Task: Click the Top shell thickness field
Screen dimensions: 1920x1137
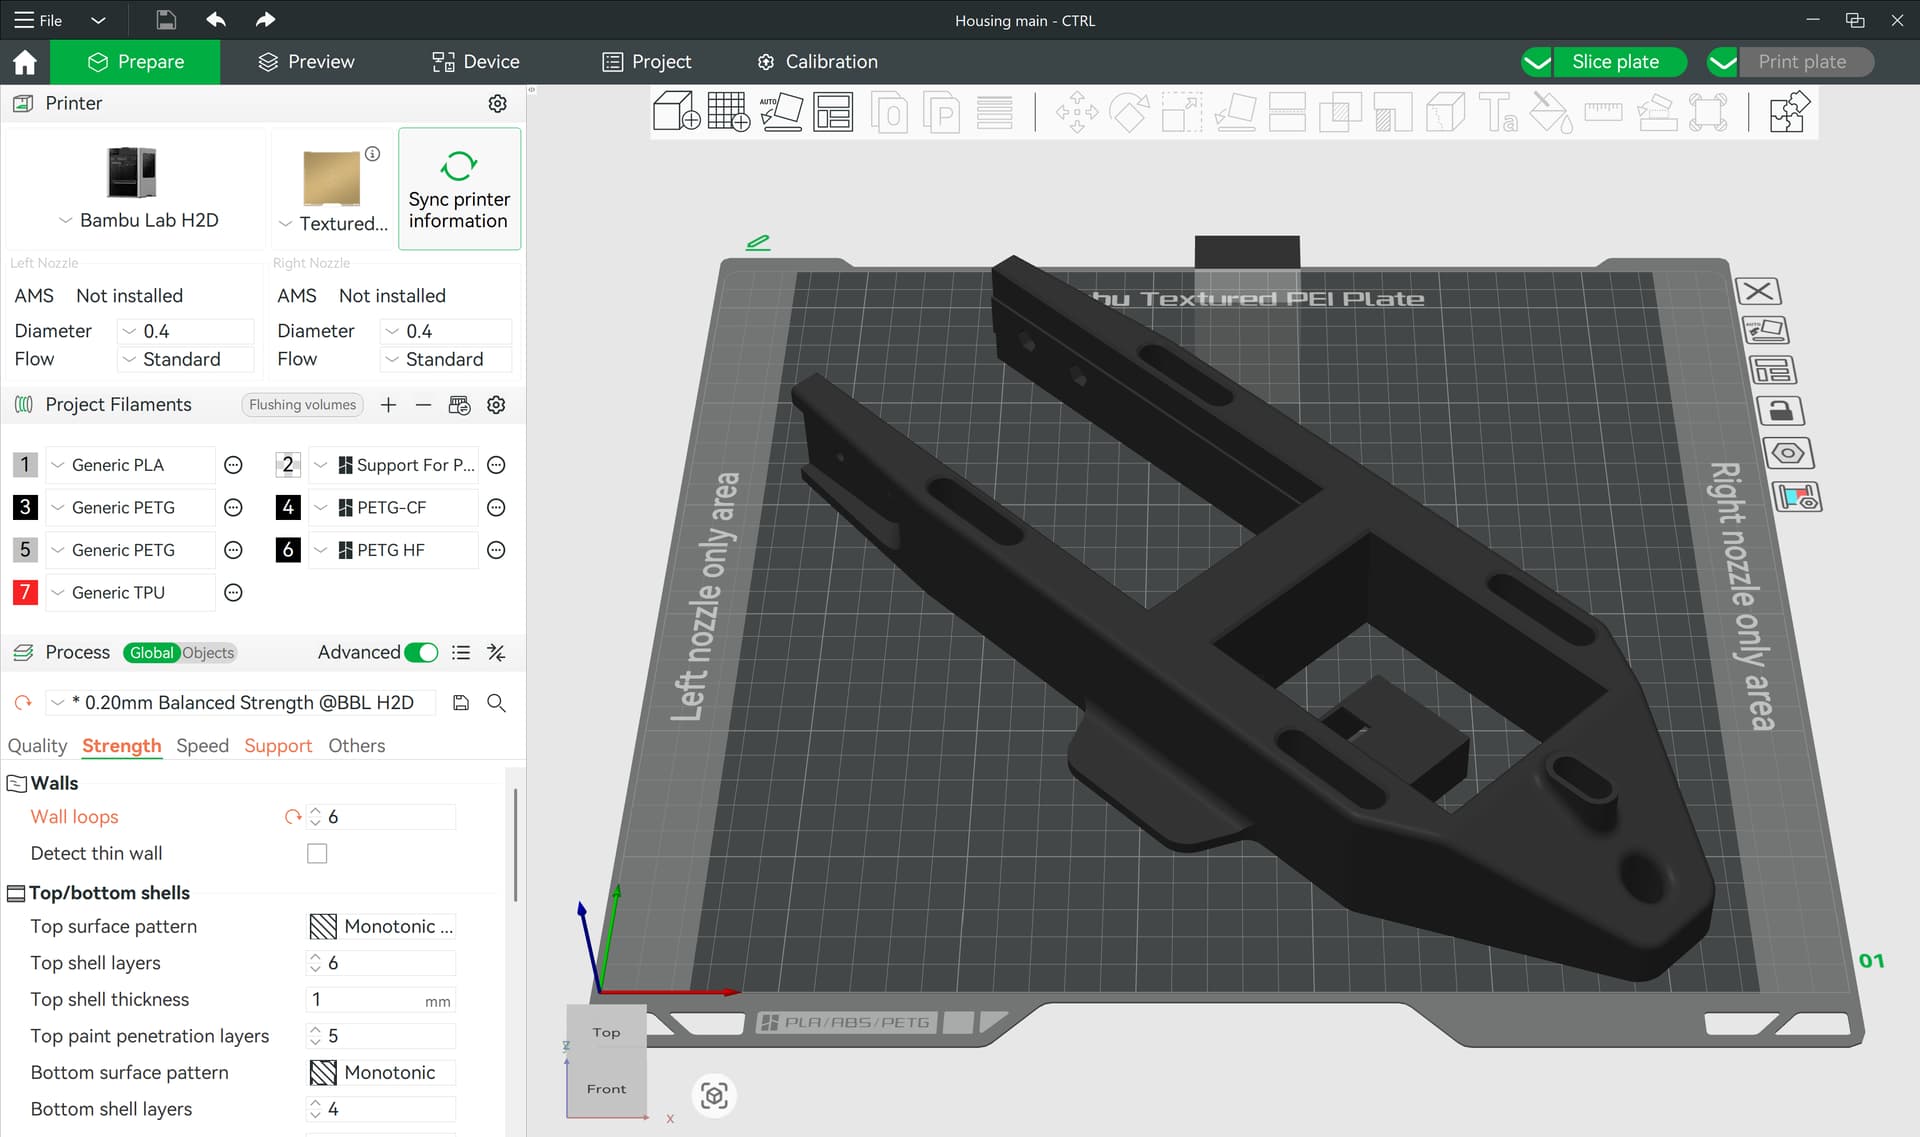Action: [x=381, y=1000]
